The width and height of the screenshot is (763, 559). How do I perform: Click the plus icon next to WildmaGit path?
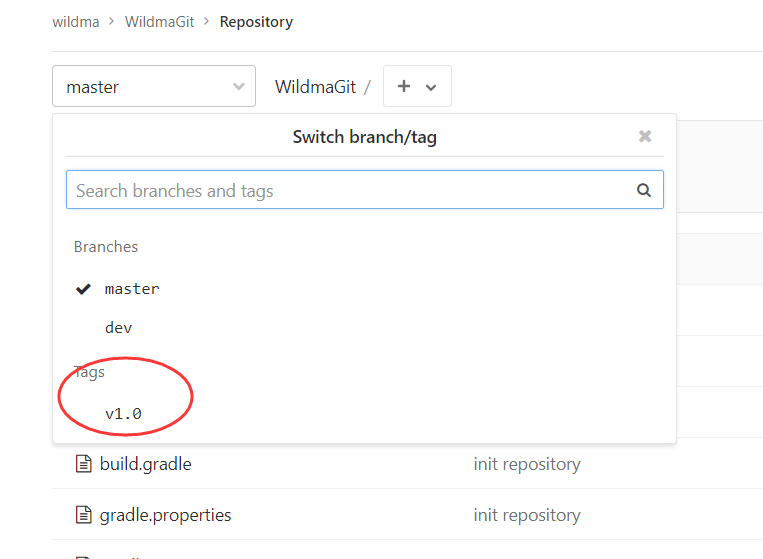[x=404, y=86]
